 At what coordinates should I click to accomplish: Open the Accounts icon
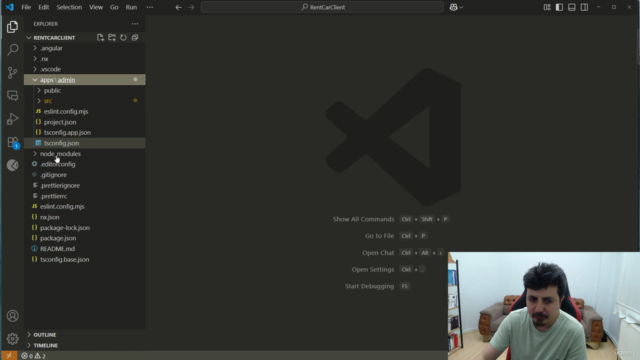[x=12, y=316]
